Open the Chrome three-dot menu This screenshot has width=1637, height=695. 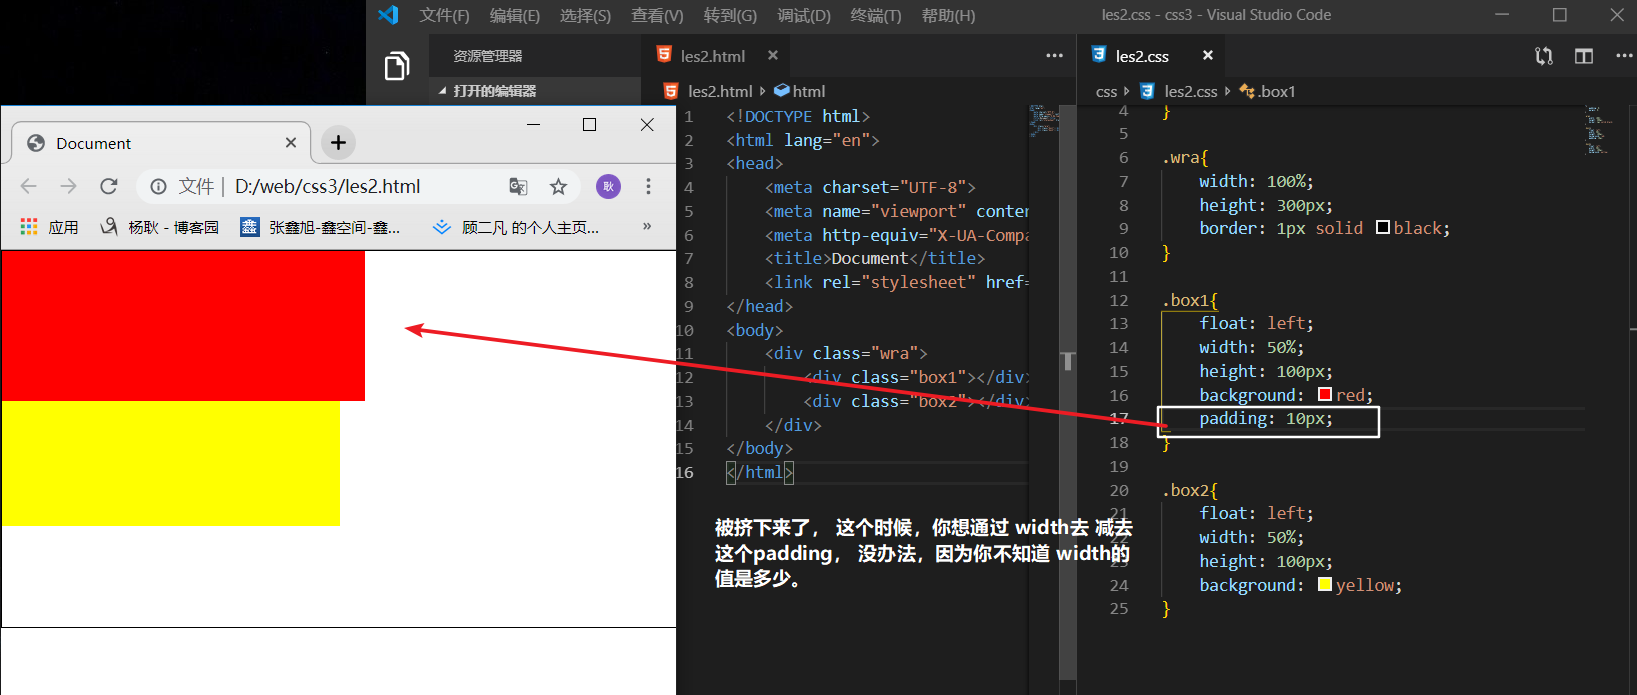click(x=648, y=186)
